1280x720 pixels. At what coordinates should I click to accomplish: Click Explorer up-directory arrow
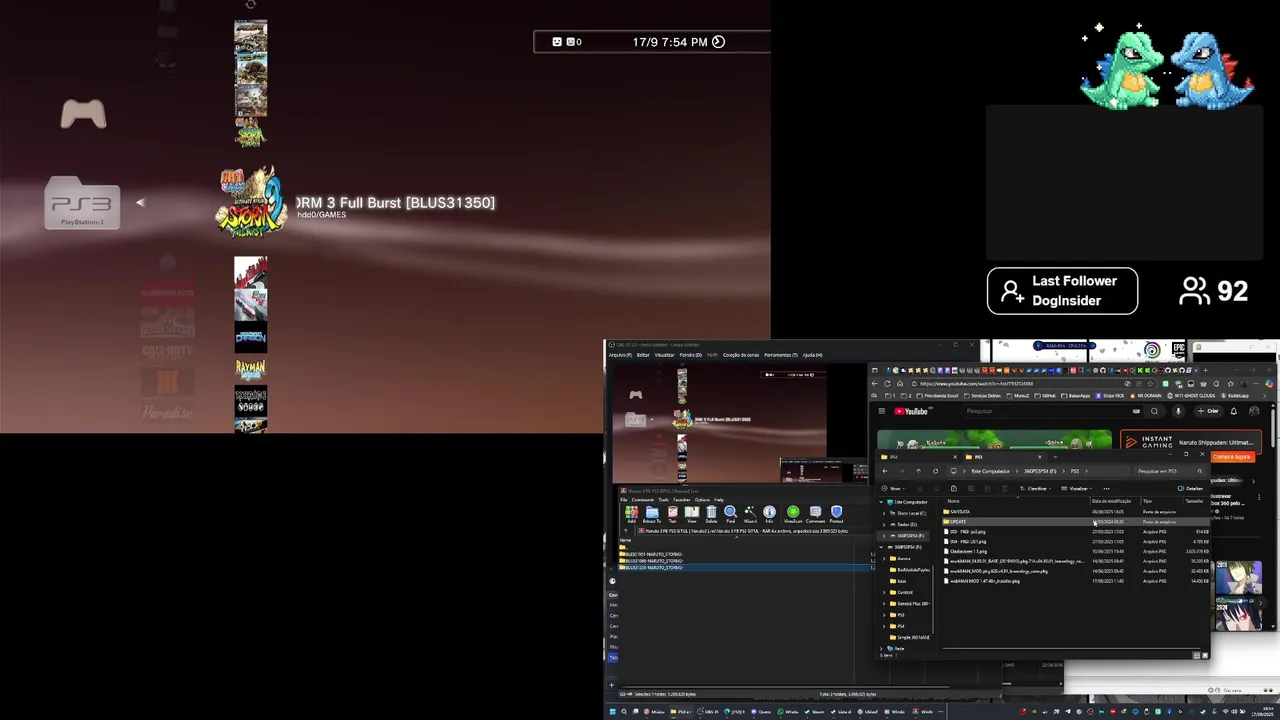click(x=918, y=471)
